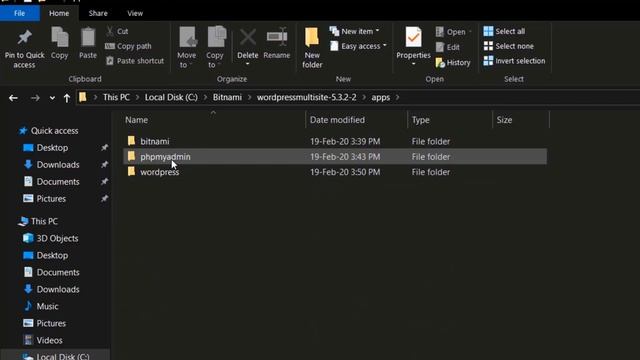Expand the chevron after Bitnami breadcrumb
The height and width of the screenshot is (360, 640).
(249, 98)
